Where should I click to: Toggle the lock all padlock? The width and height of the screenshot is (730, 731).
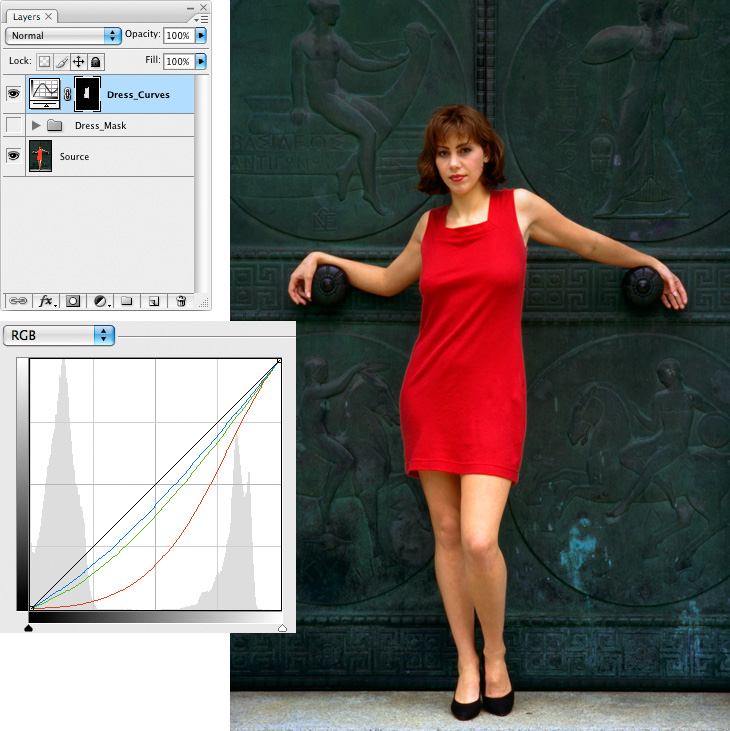pos(95,61)
